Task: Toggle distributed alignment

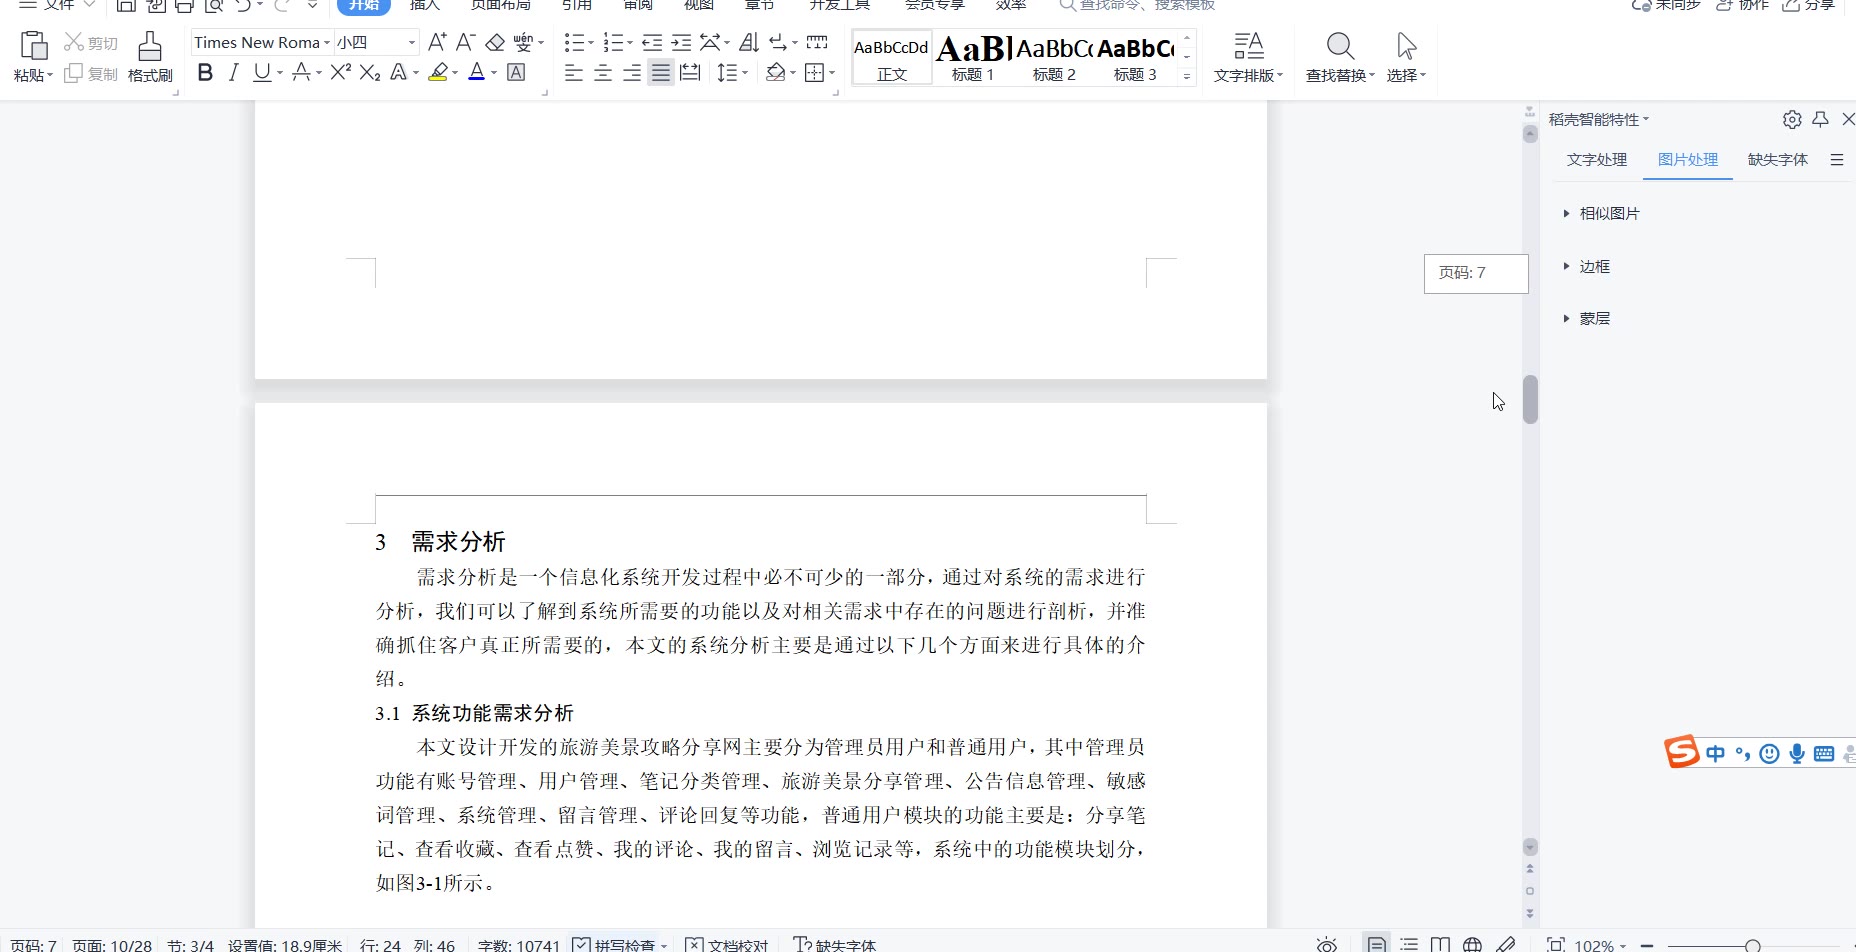Action: 690,72
